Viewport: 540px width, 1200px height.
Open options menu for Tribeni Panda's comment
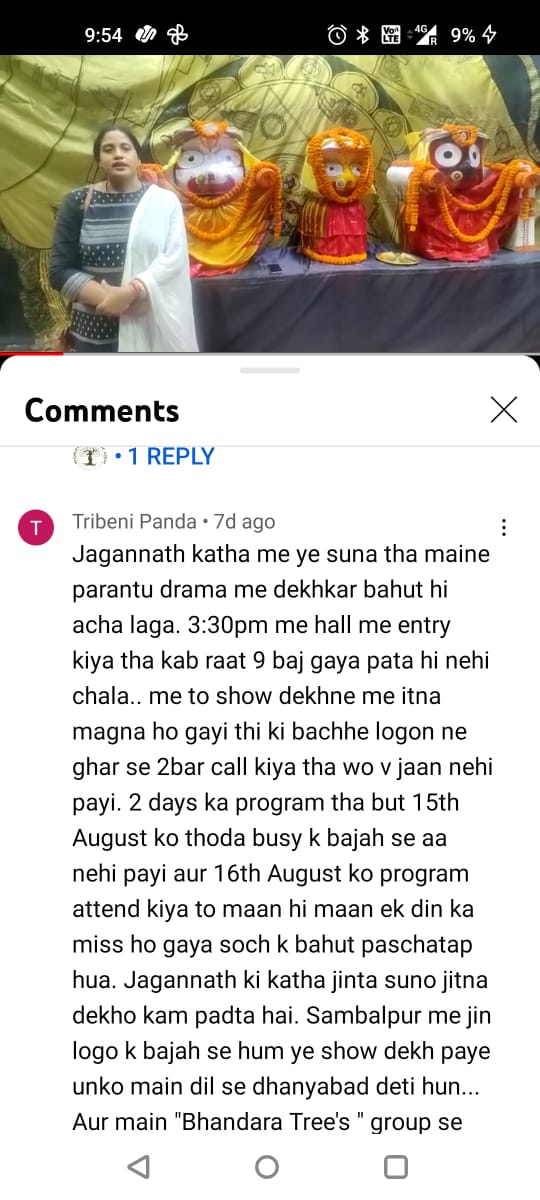click(x=504, y=527)
